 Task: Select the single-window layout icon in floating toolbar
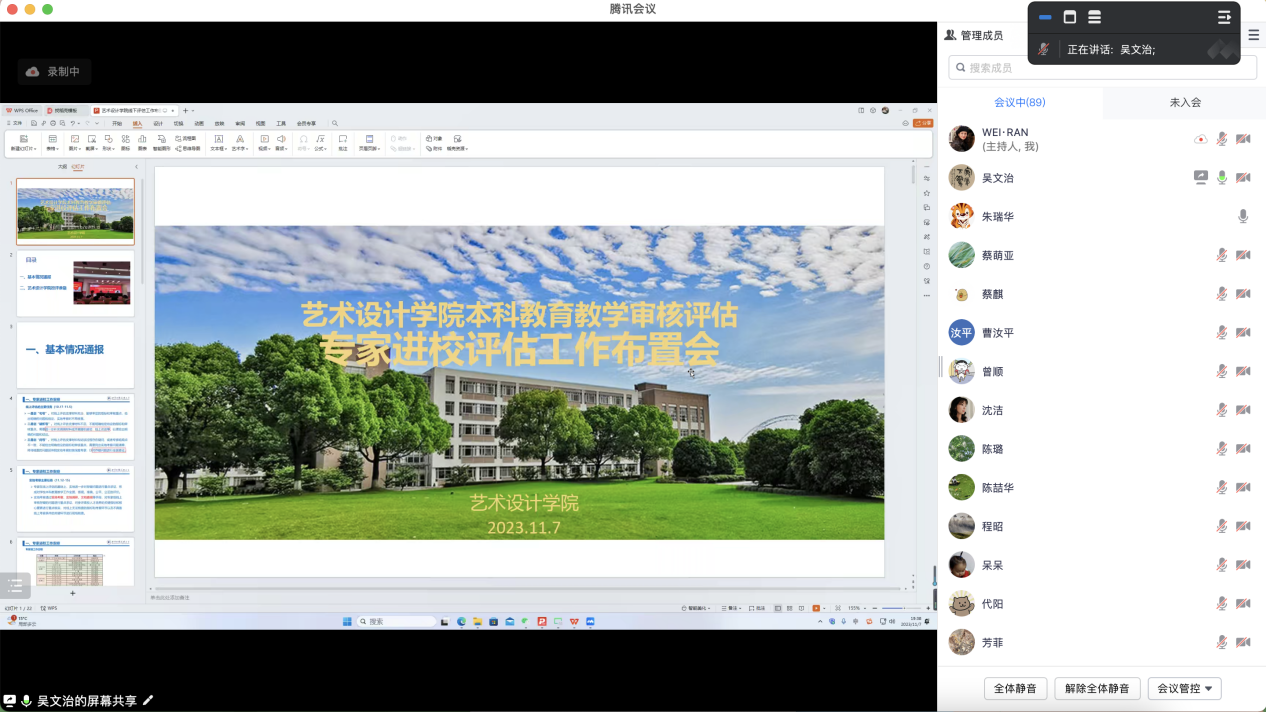click(1069, 17)
